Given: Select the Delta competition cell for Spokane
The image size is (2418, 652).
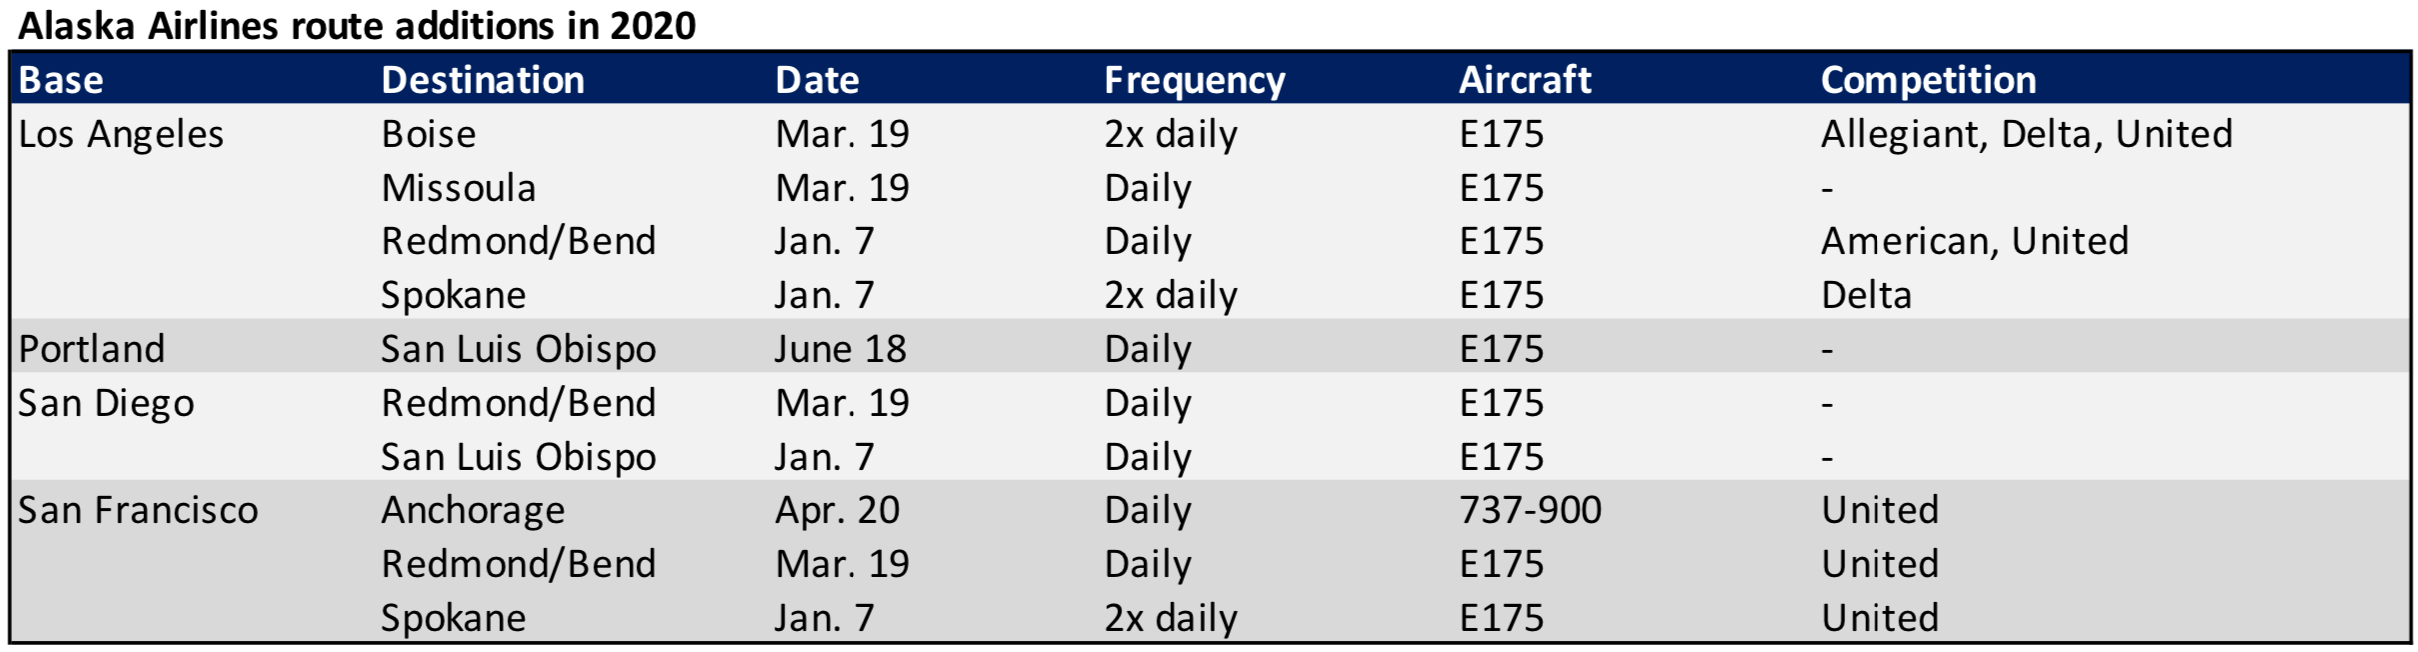Looking at the screenshot, I should tap(1866, 295).
